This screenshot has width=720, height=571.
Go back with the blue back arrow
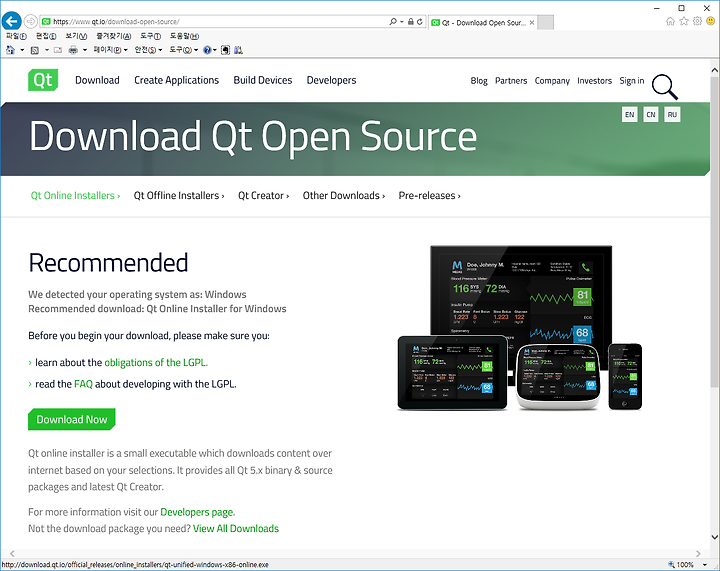pyautogui.click(x=11, y=21)
